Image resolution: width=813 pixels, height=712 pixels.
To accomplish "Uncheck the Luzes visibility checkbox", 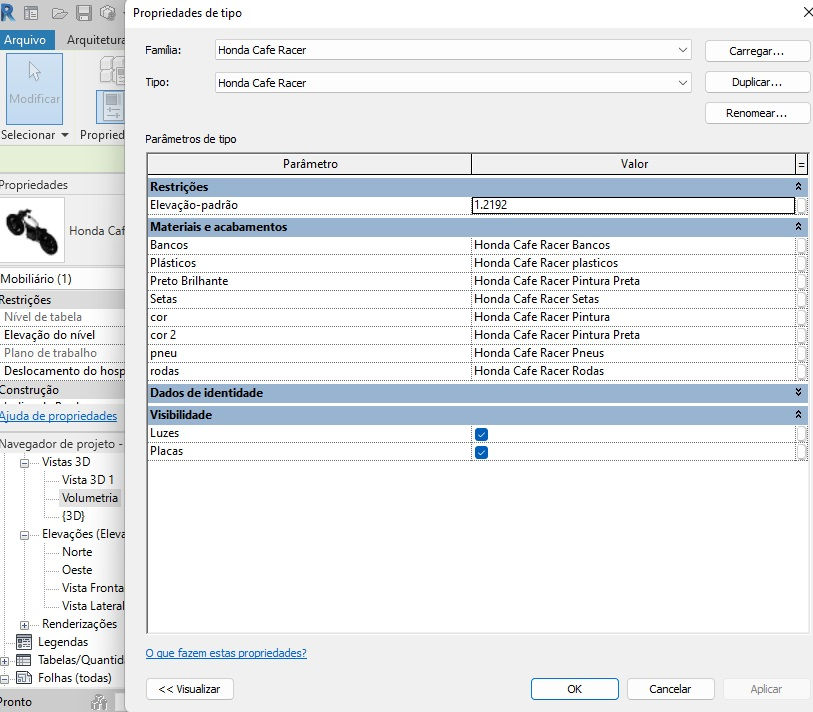I will [481, 434].
